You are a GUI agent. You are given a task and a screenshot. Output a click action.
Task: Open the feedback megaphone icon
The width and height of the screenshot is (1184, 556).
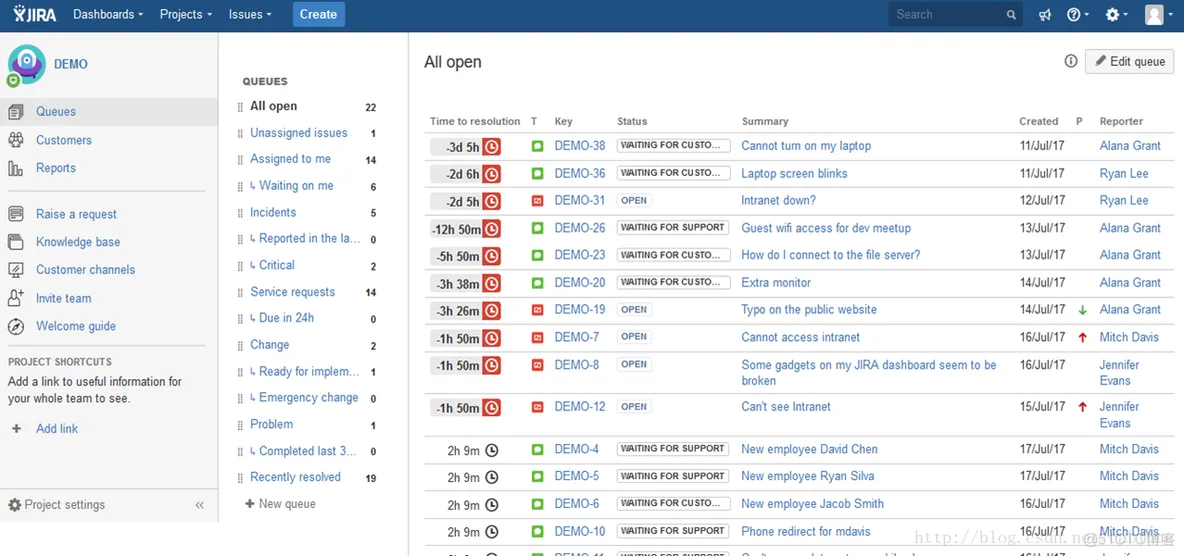pyautogui.click(x=1044, y=14)
